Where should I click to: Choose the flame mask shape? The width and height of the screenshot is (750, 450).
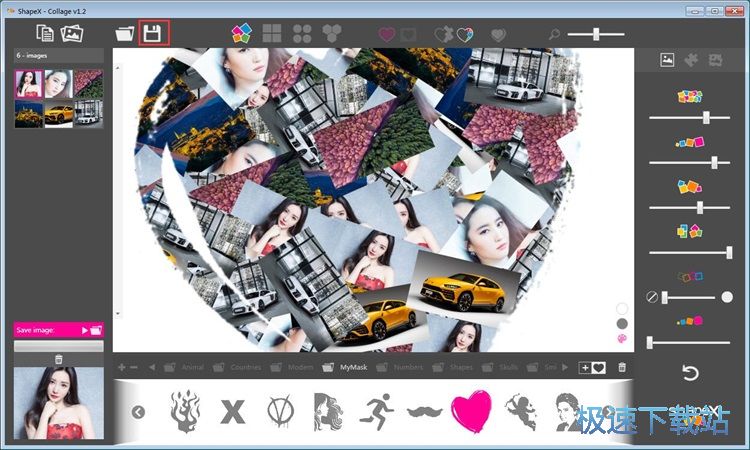186,411
